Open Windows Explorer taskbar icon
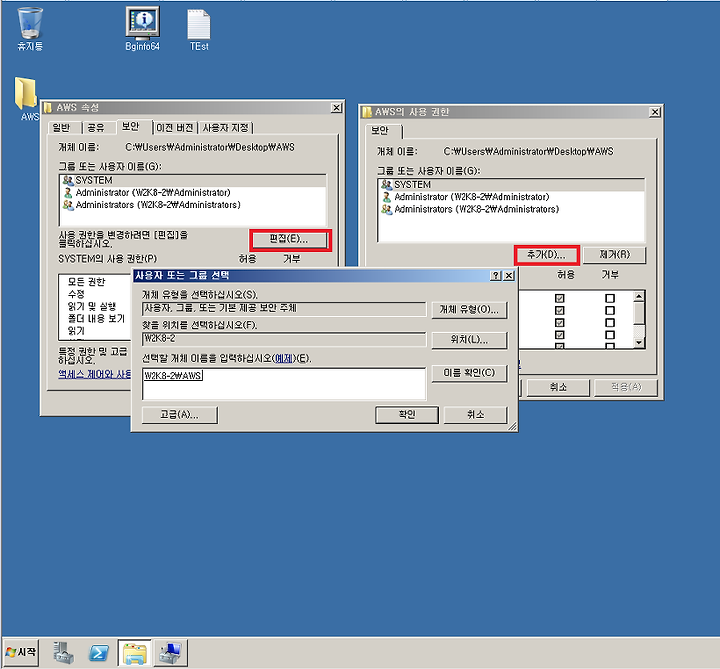720x669 pixels. [x=135, y=652]
